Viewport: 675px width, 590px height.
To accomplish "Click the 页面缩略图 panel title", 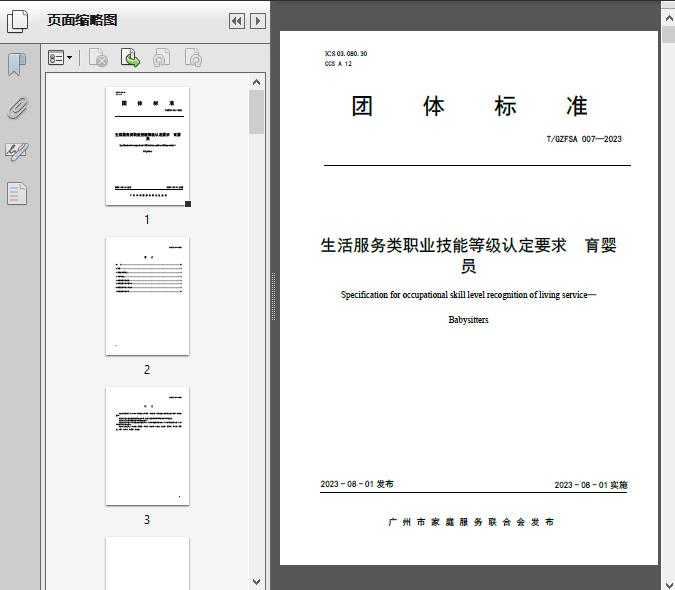I will pyautogui.click(x=82, y=20).
